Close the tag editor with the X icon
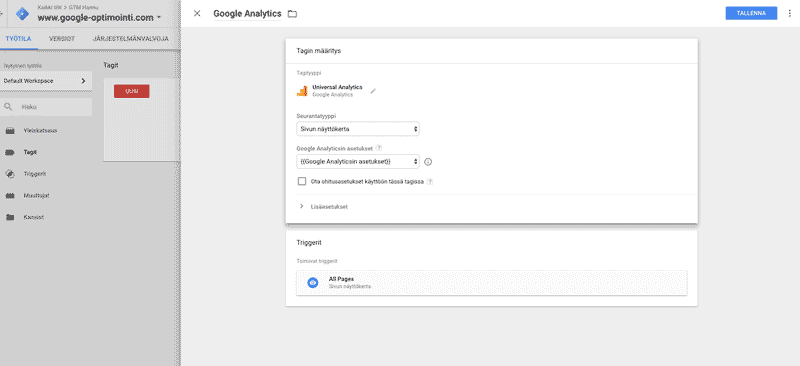The height and width of the screenshot is (366, 800). 197,13
